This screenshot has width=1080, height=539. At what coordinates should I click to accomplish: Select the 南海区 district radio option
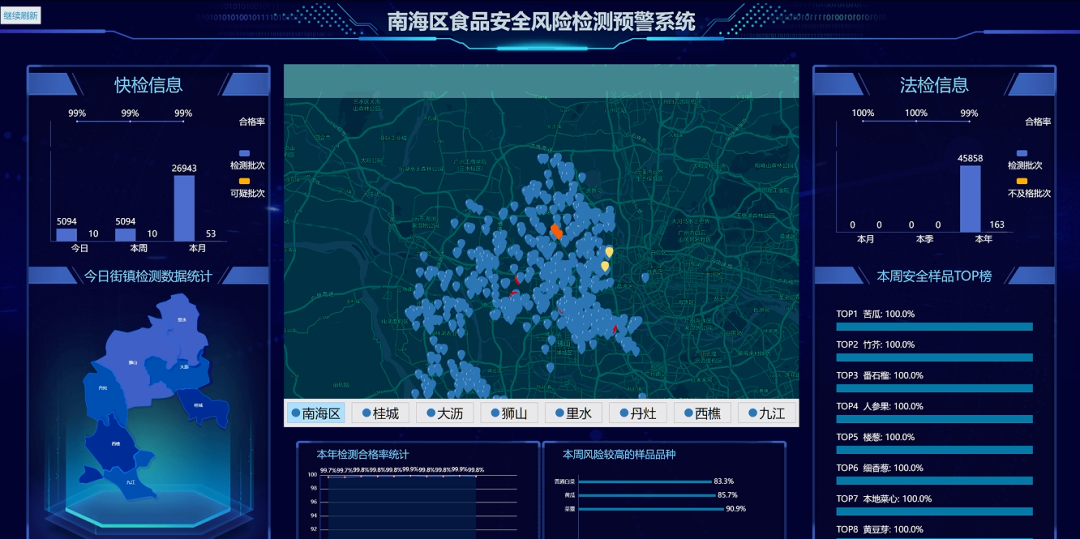pyautogui.click(x=316, y=413)
